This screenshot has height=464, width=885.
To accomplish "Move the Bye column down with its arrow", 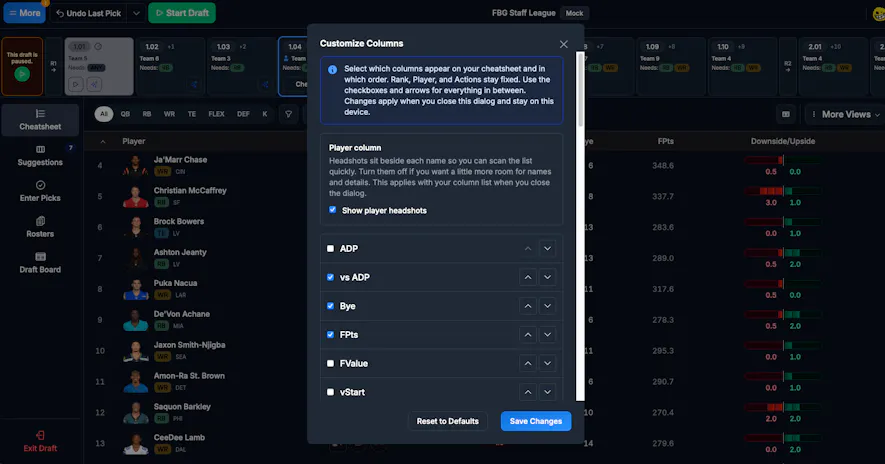I will coord(547,306).
